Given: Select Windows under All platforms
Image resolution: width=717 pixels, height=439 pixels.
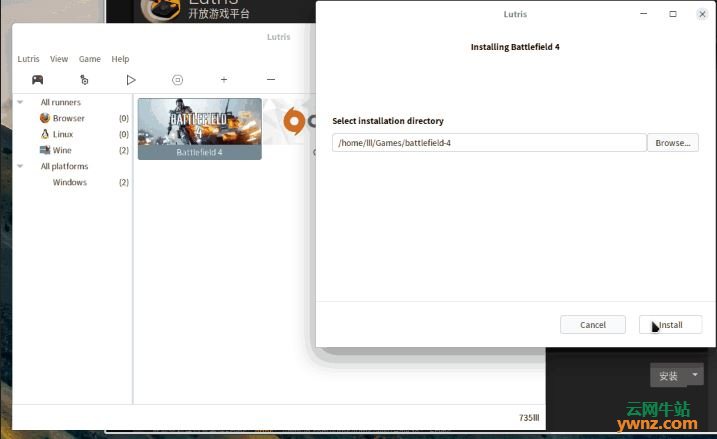Looking at the screenshot, I should click(70, 182).
